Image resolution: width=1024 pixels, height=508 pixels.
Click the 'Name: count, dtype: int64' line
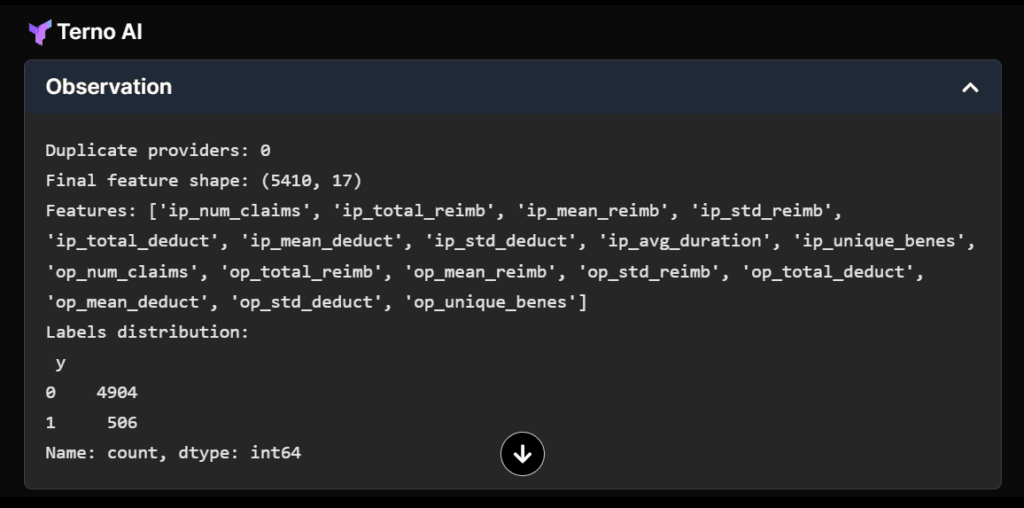(x=173, y=453)
